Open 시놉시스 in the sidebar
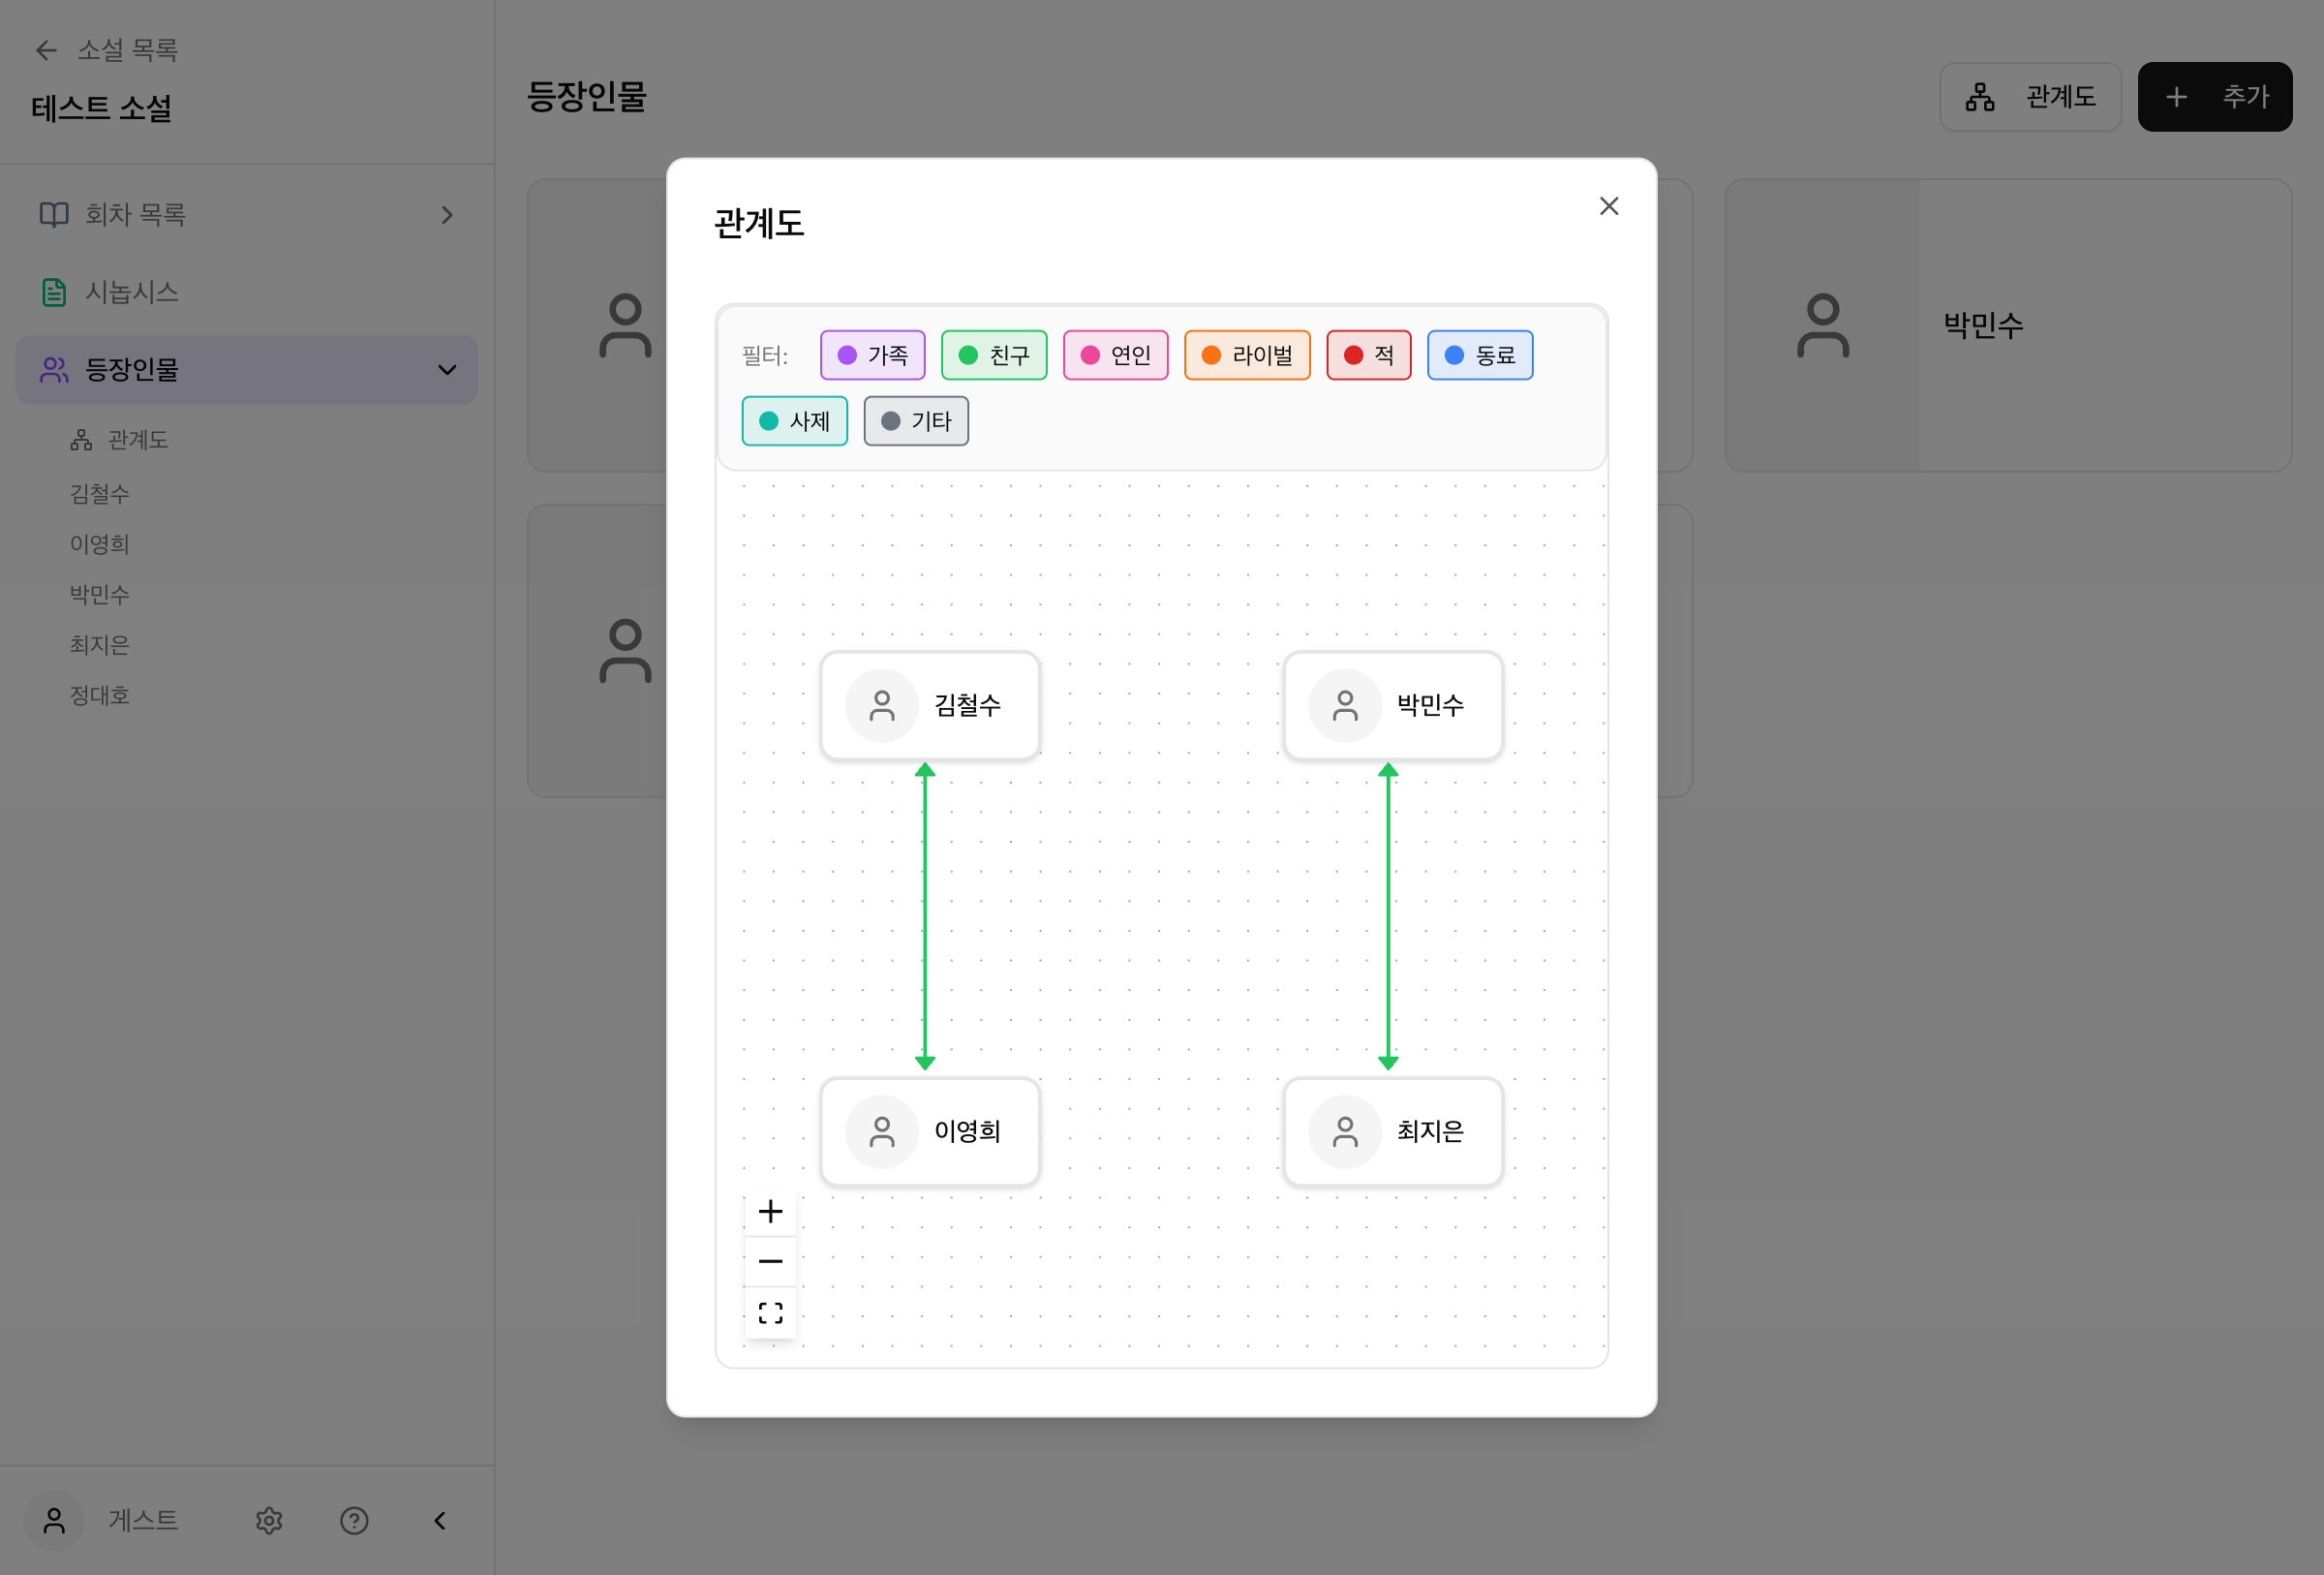Screen dimensions: 2324x1575 (131, 292)
